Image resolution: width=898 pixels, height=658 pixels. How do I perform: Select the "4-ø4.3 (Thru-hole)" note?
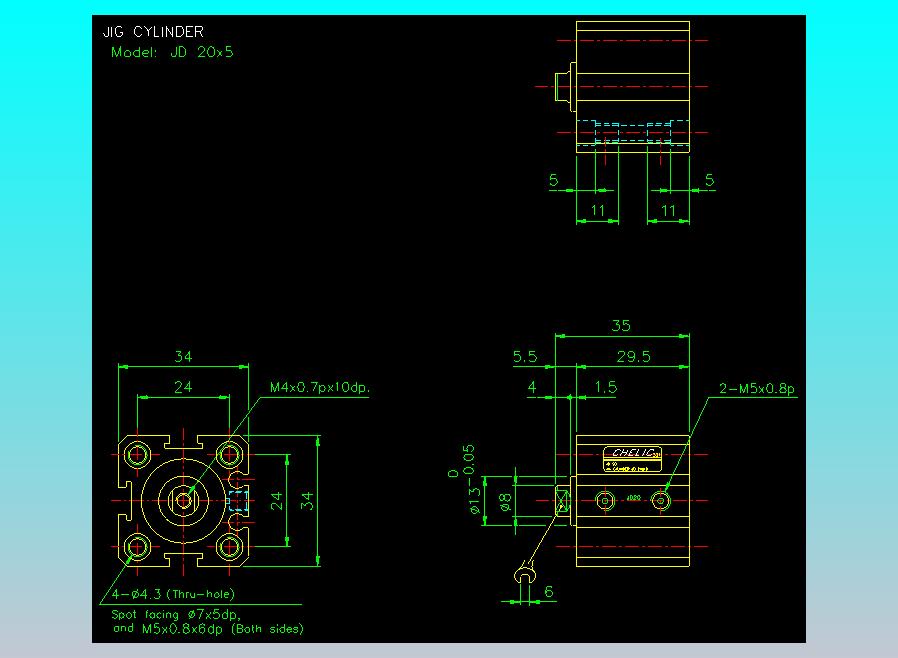[x=173, y=594]
